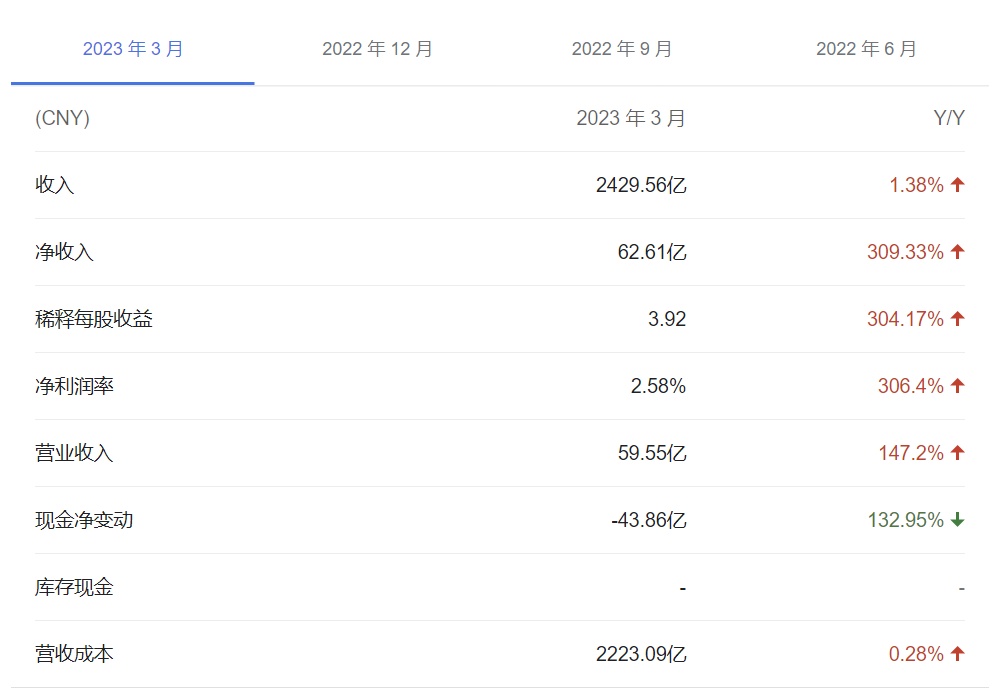Click the red up arrow beside 1.38%

click(x=957, y=185)
